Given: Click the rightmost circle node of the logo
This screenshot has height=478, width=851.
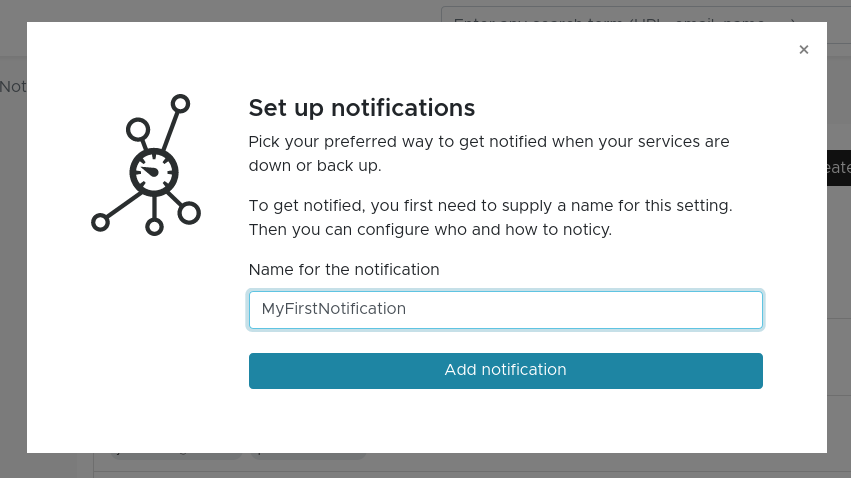Looking at the screenshot, I should 189,212.
